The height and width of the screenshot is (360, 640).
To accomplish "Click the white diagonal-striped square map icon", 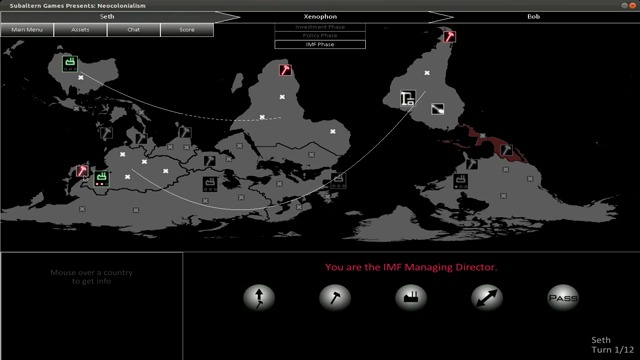I will [437, 109].
